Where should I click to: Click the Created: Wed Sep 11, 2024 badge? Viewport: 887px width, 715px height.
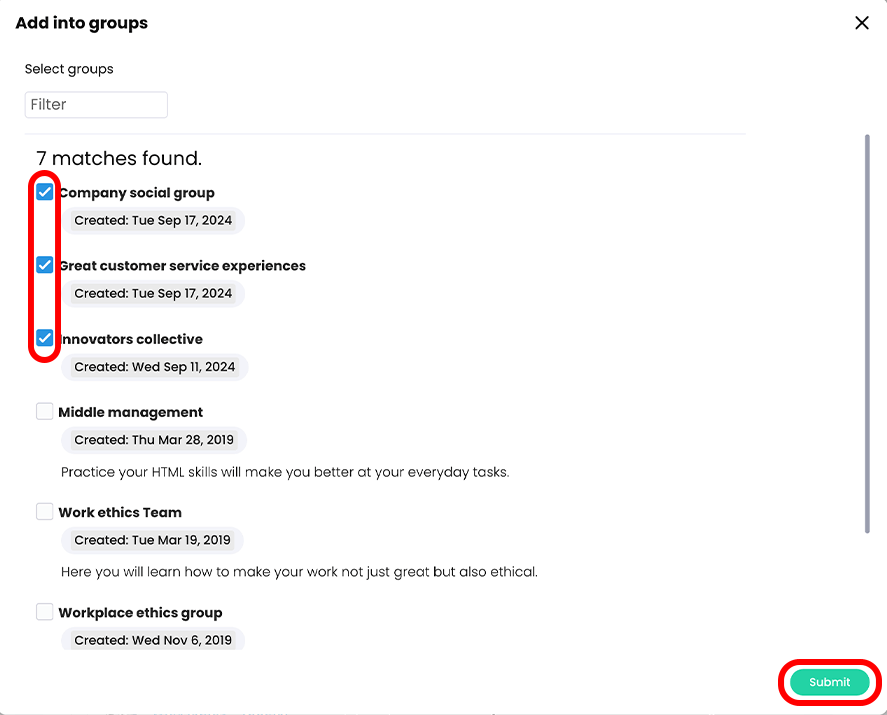tap(155, 367)
